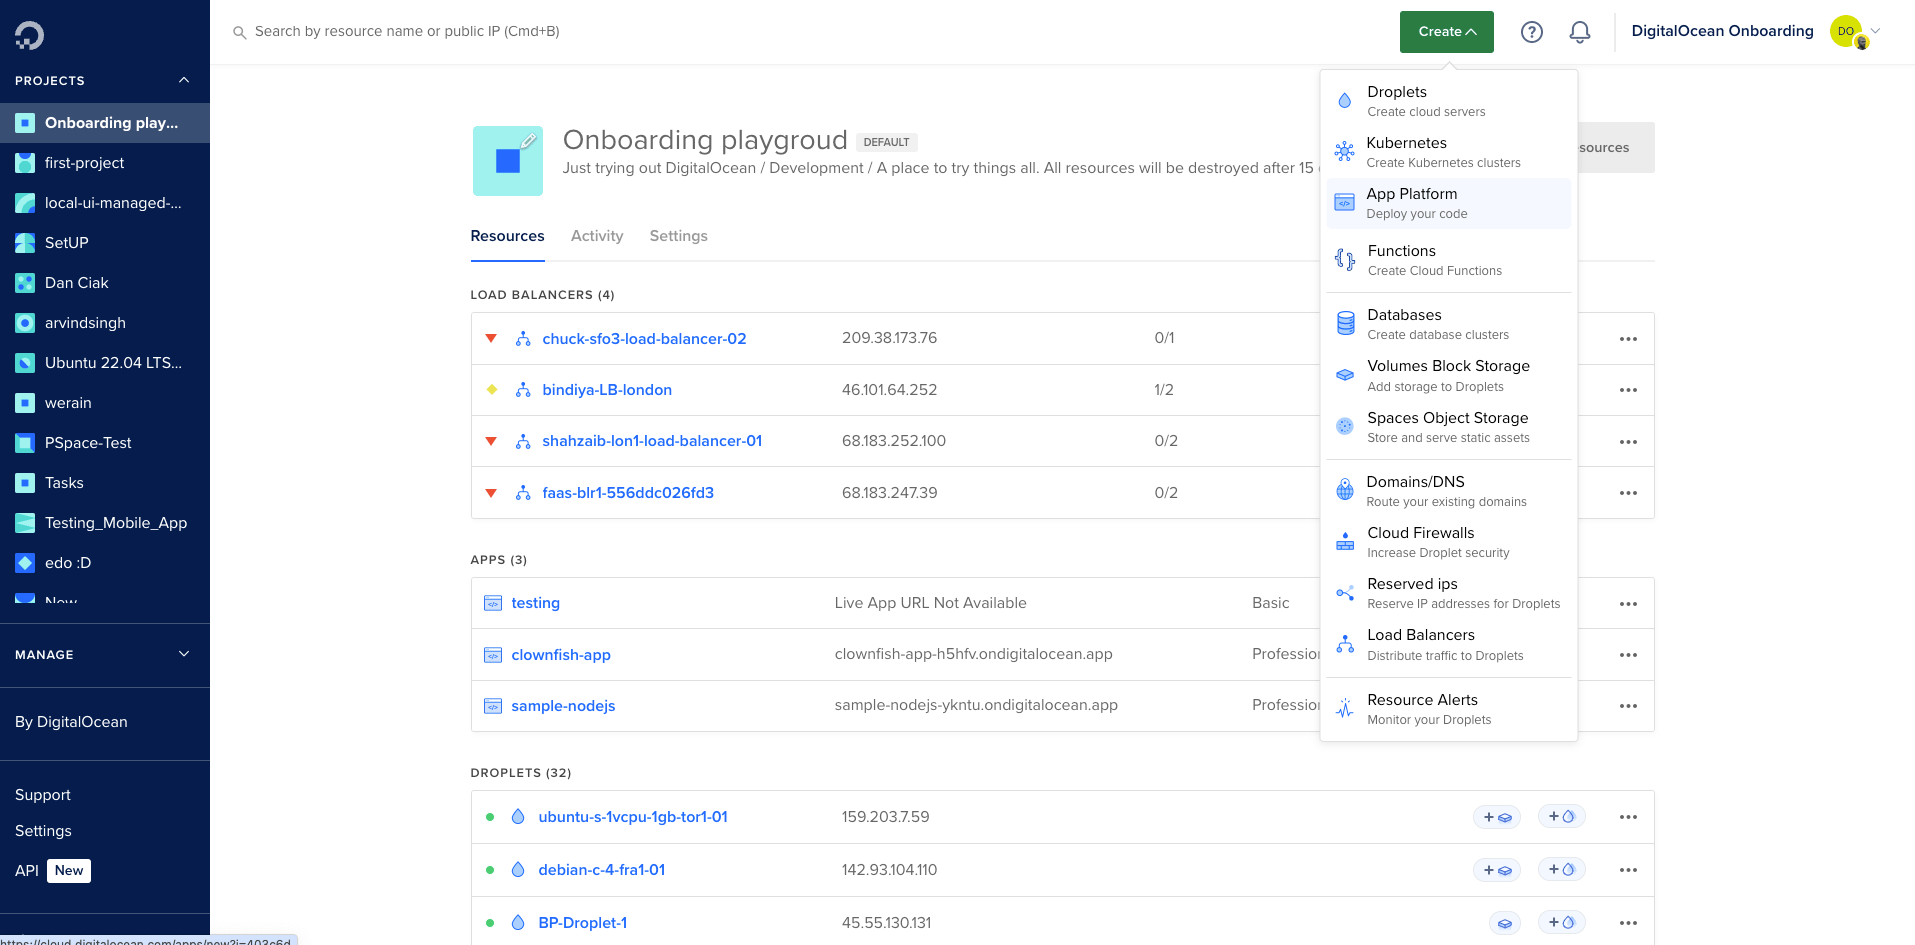
Task: Click sidebar Settings link
Action: [43, 831]
